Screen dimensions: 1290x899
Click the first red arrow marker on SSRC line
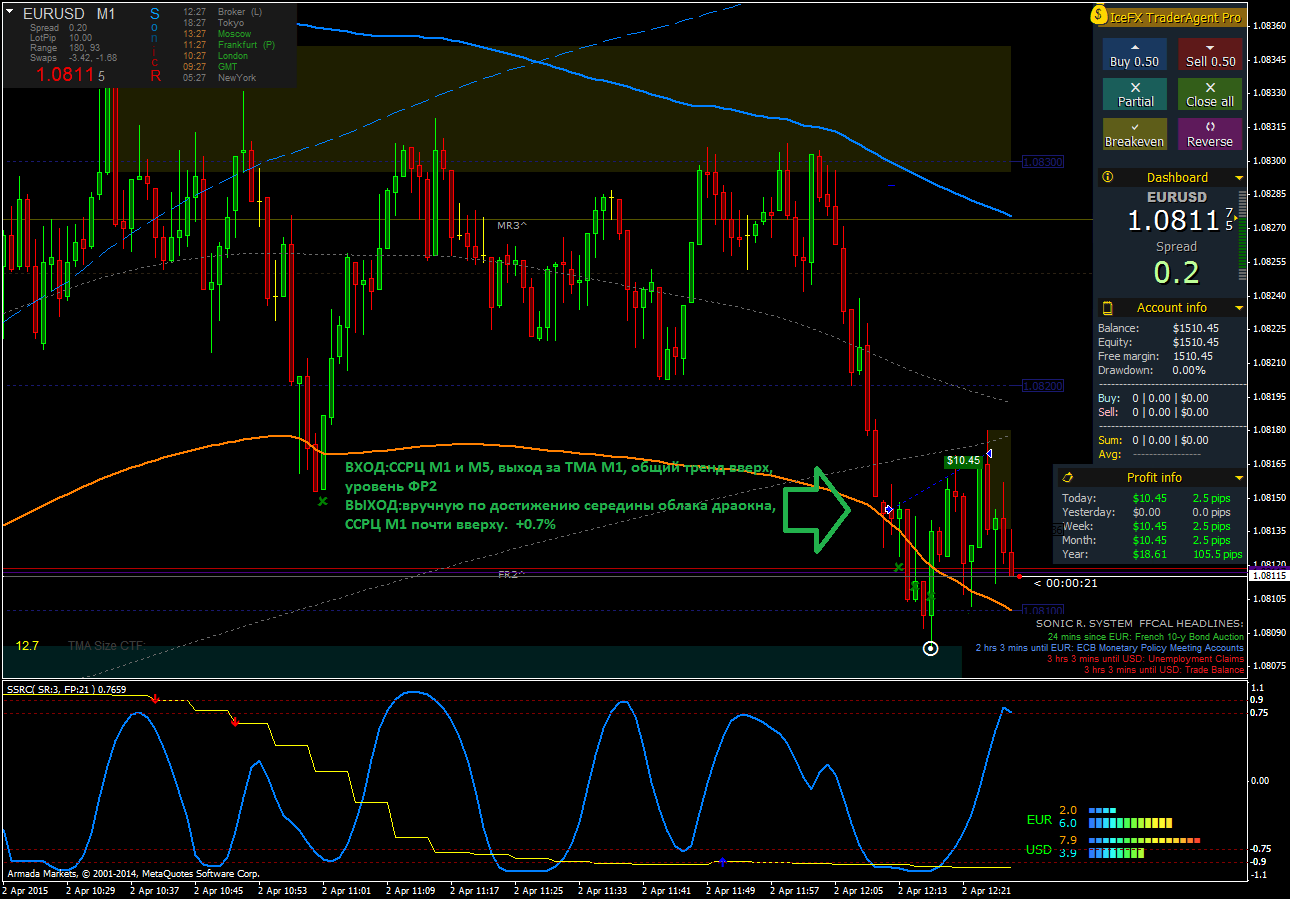[155, 699]
